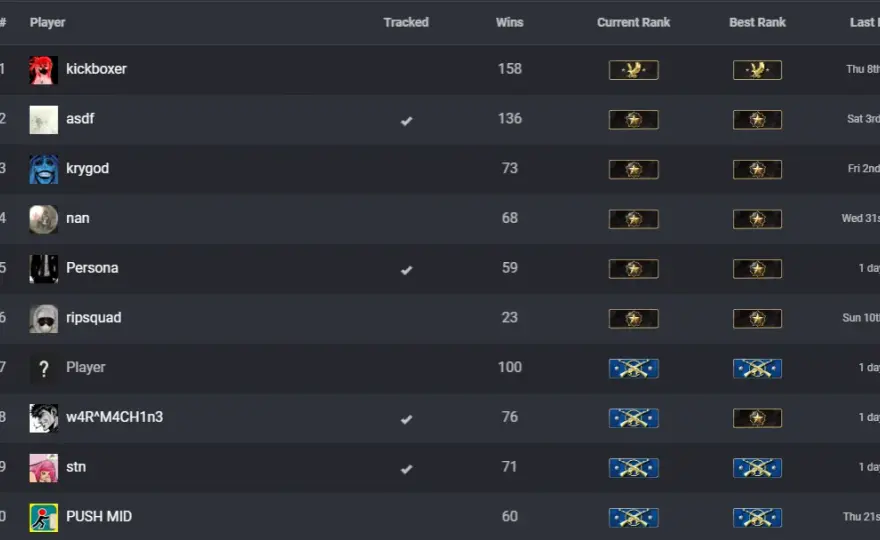Toggle tracked checkmark for Persona
880x540 pixels.
(406, 270)
